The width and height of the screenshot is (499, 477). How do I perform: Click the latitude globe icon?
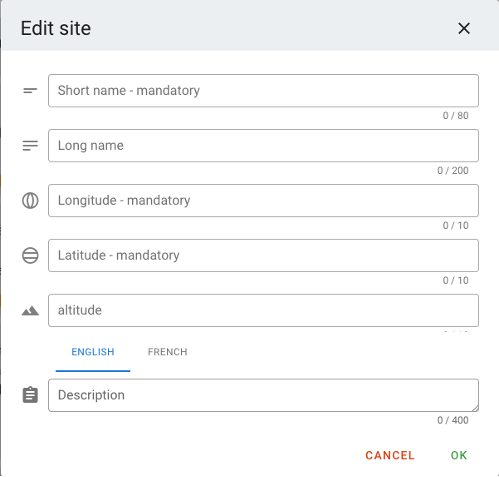point(30,256)
